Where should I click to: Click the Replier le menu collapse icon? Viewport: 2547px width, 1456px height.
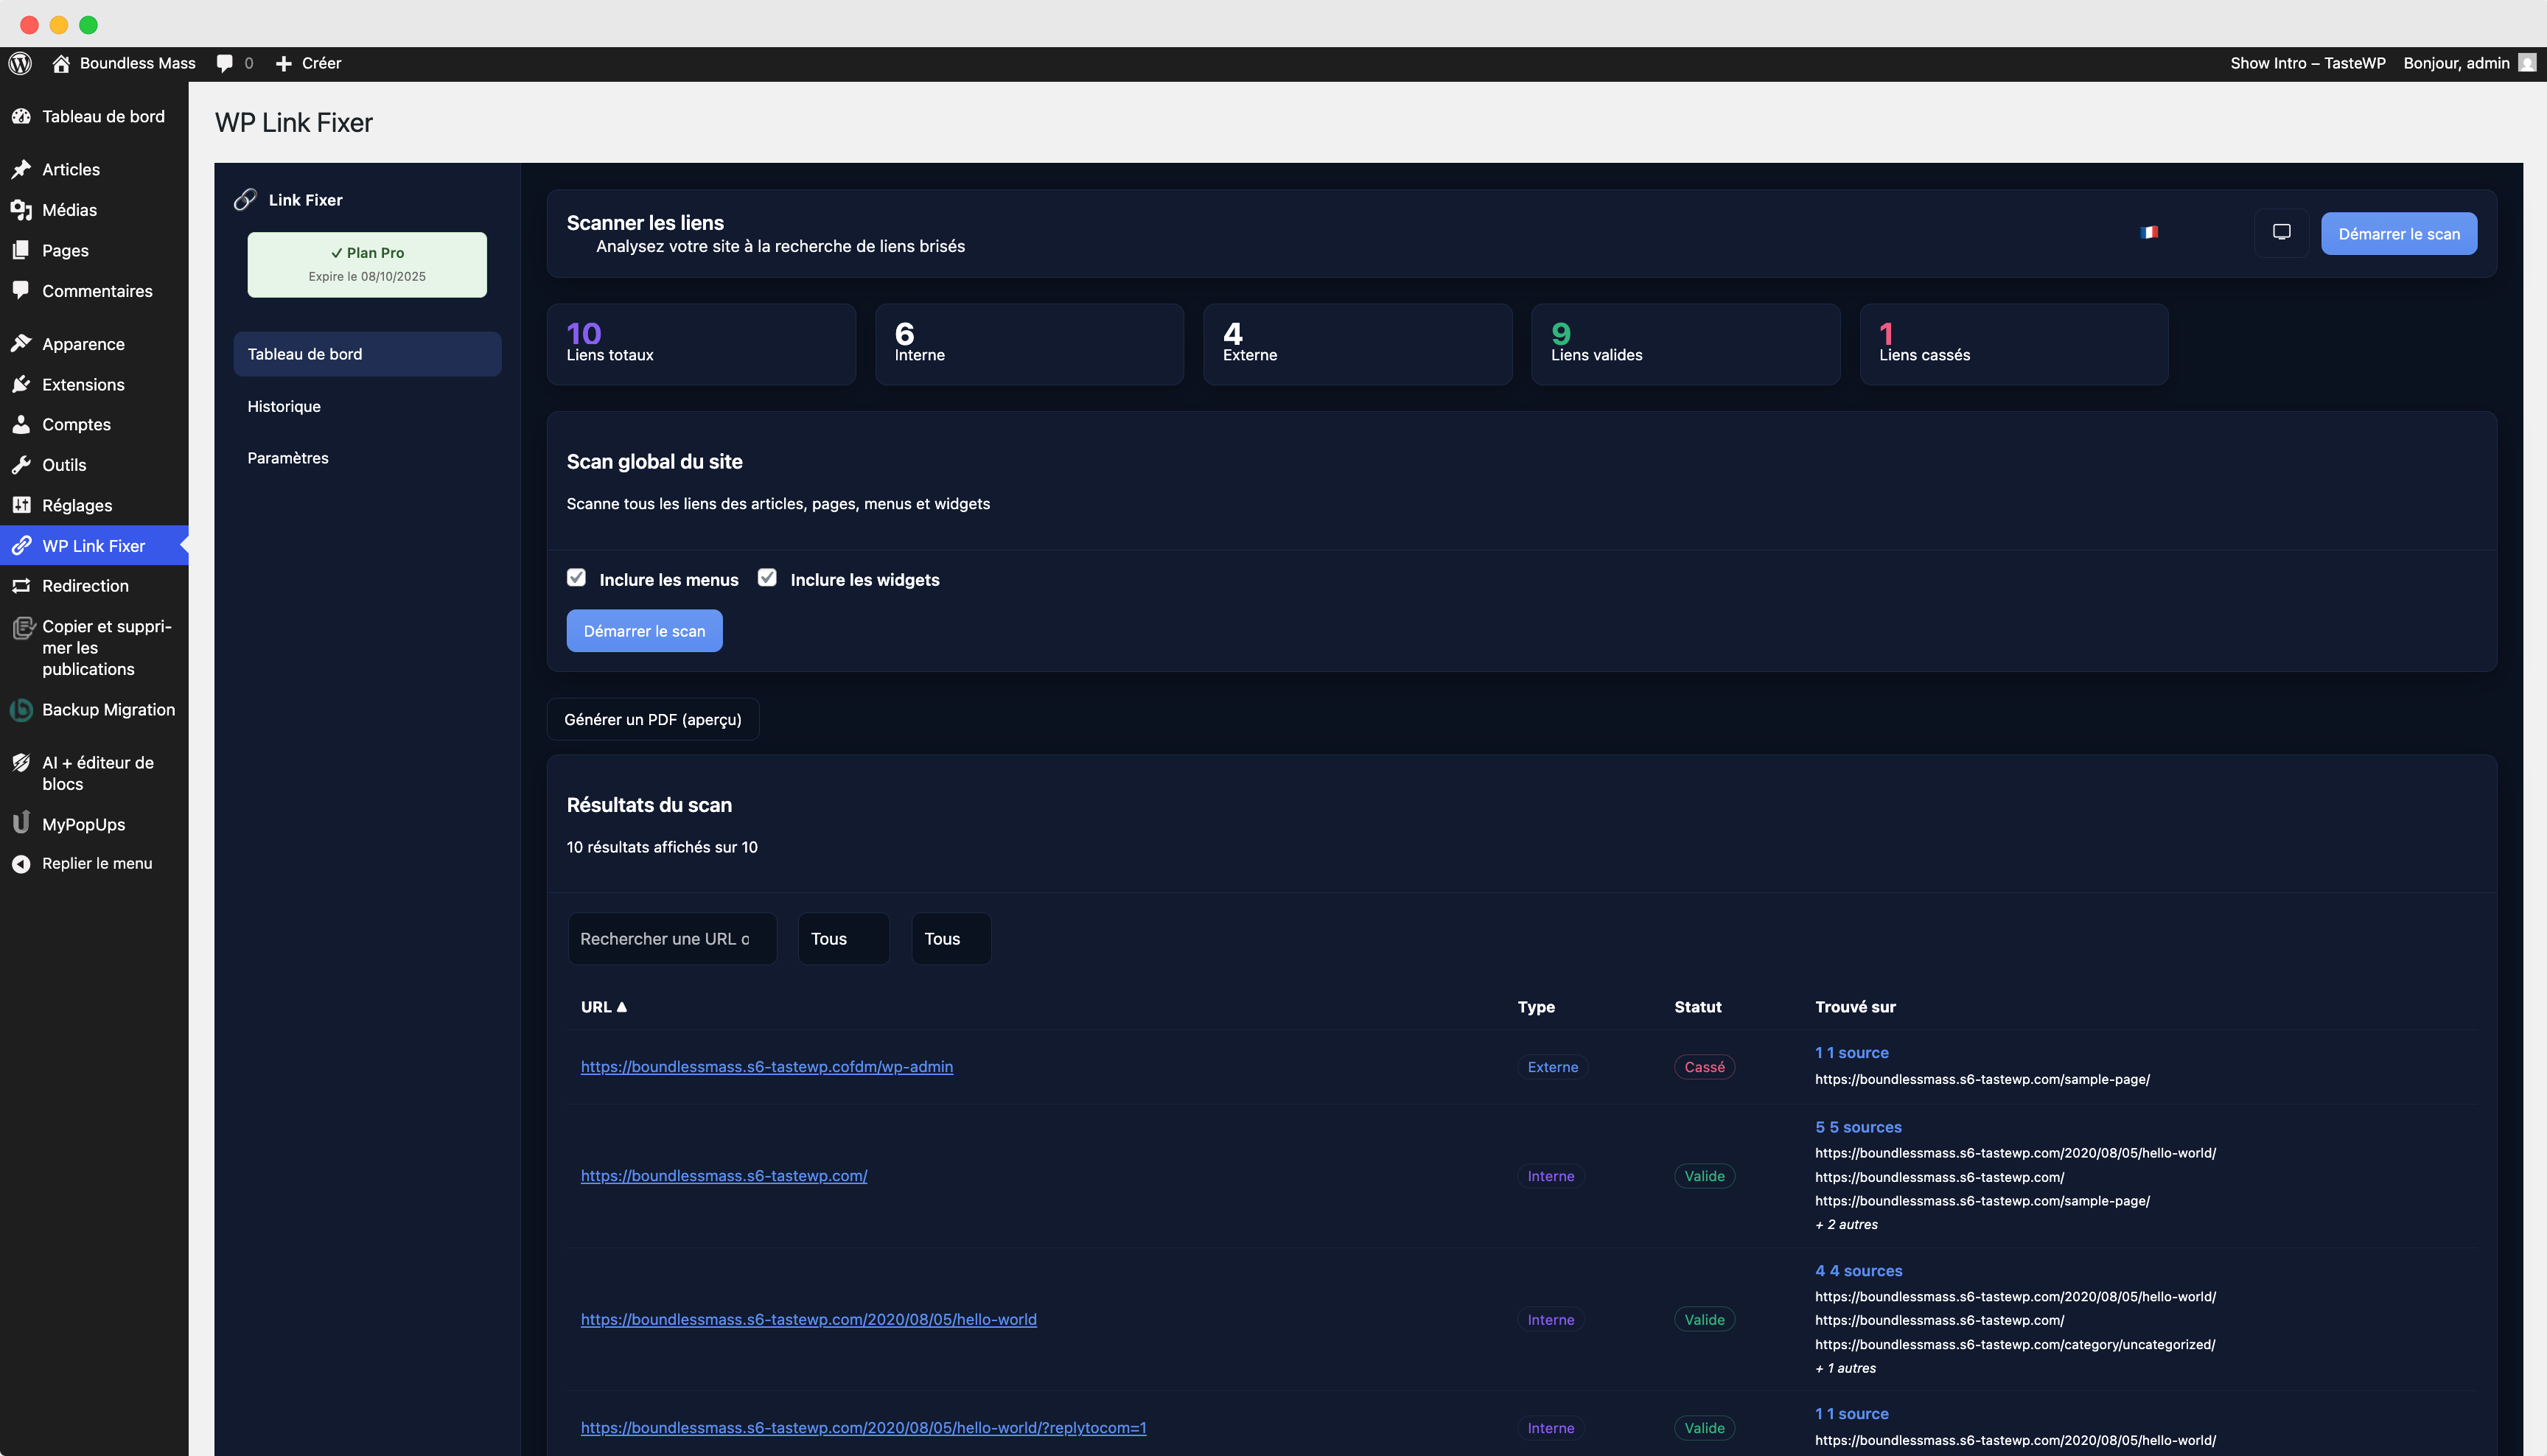[x=21, y=864]
